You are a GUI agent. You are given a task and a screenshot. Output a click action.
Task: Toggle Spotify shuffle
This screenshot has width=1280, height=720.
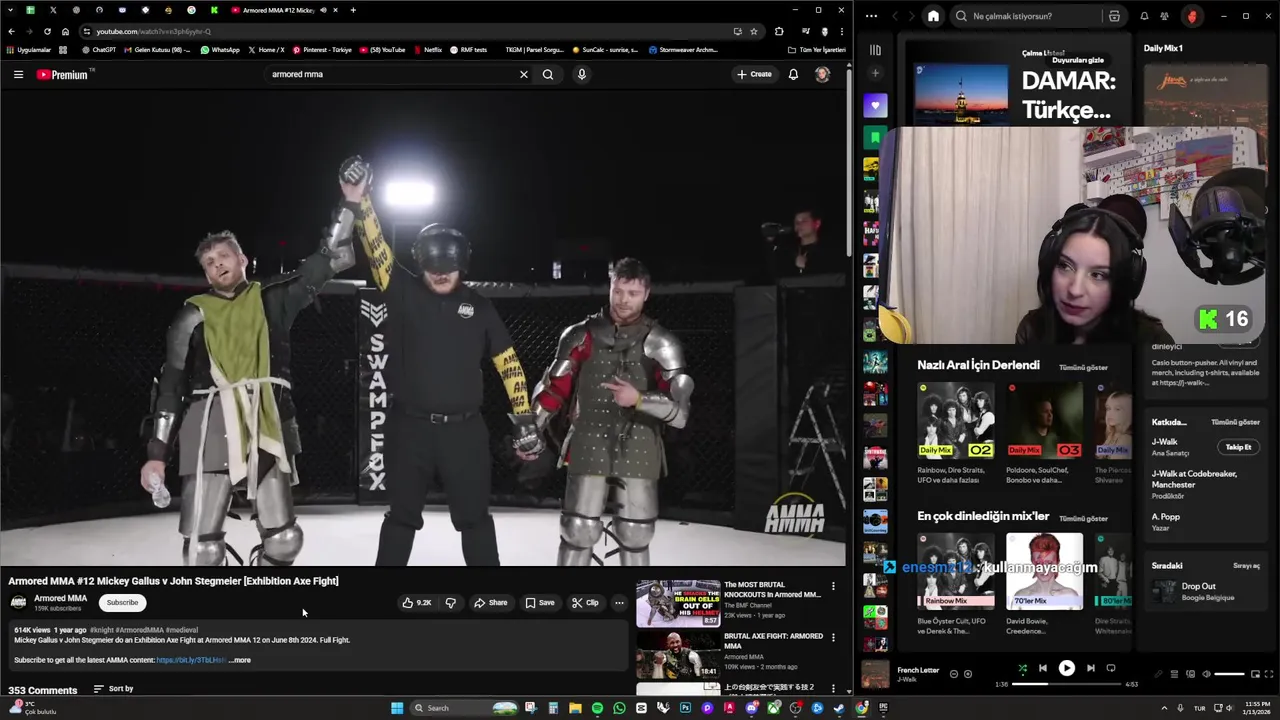click(x=1022, y=668)
